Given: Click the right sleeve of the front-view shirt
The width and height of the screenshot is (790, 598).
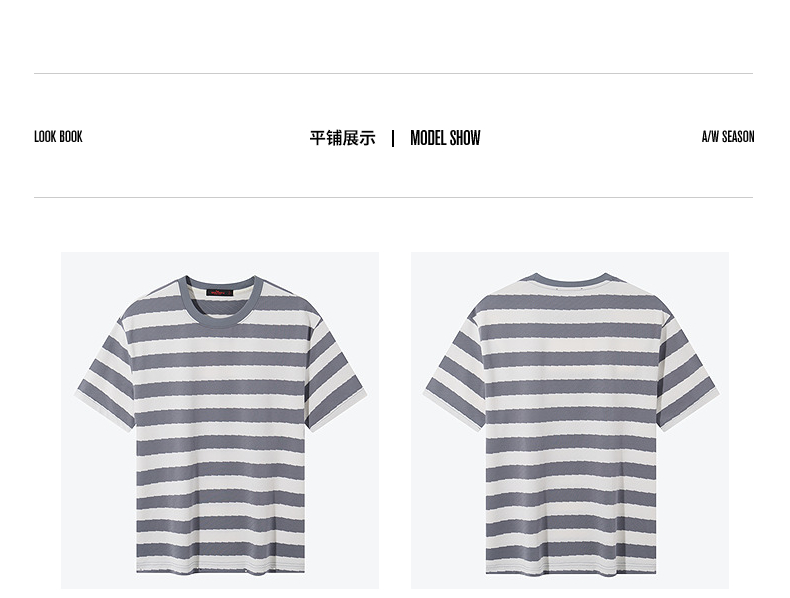Looking at the screenshot, I should point(335,373).
